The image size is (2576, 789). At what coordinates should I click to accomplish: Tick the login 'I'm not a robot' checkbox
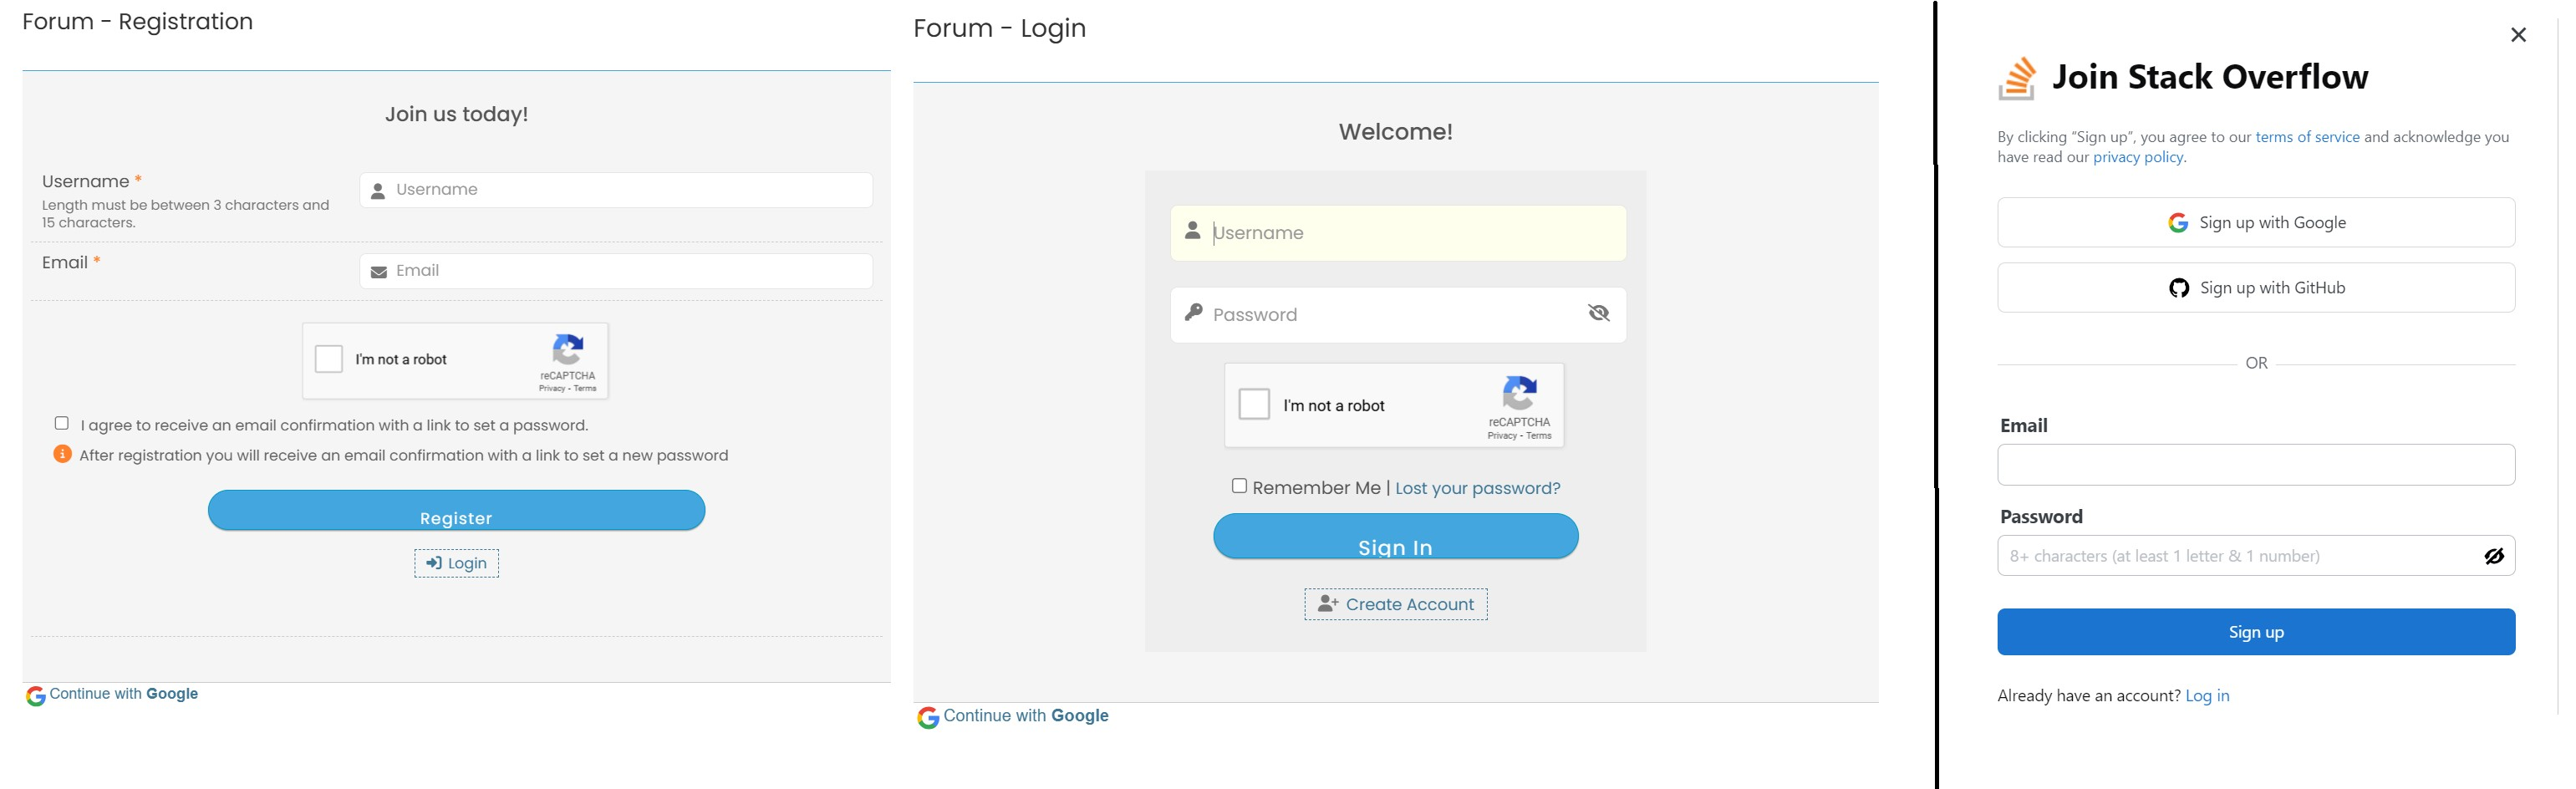click(x=1254, y=405)
